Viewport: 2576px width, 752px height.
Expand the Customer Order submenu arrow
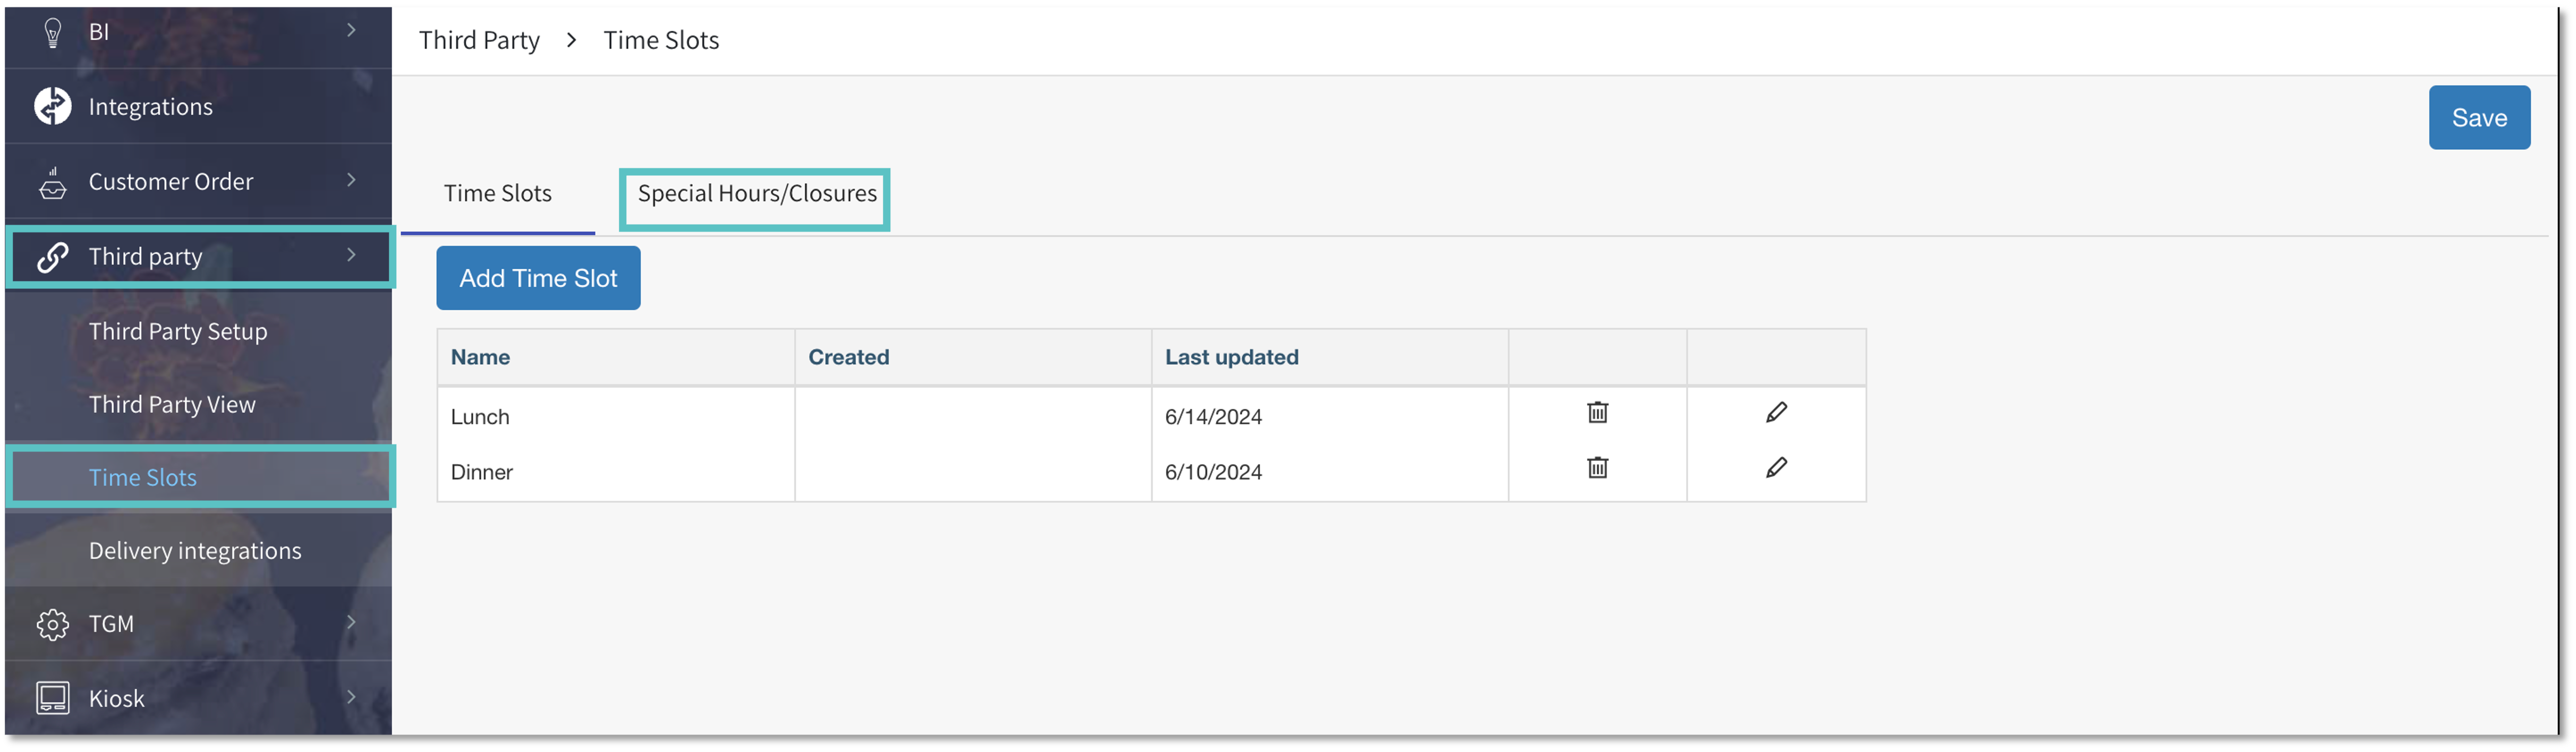tap(351, 180)
